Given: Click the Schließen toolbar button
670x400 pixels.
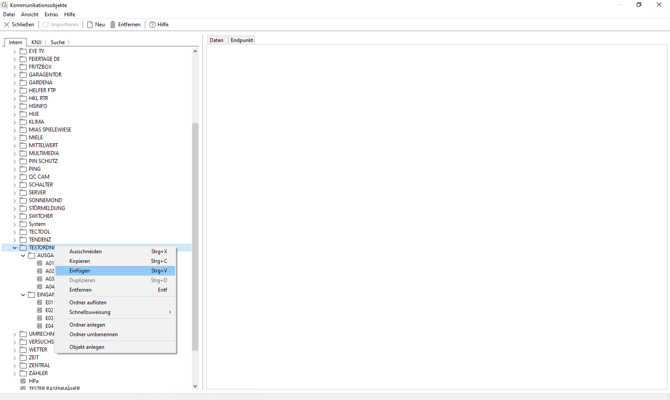Looking at the screenshot, I should 19,25.
